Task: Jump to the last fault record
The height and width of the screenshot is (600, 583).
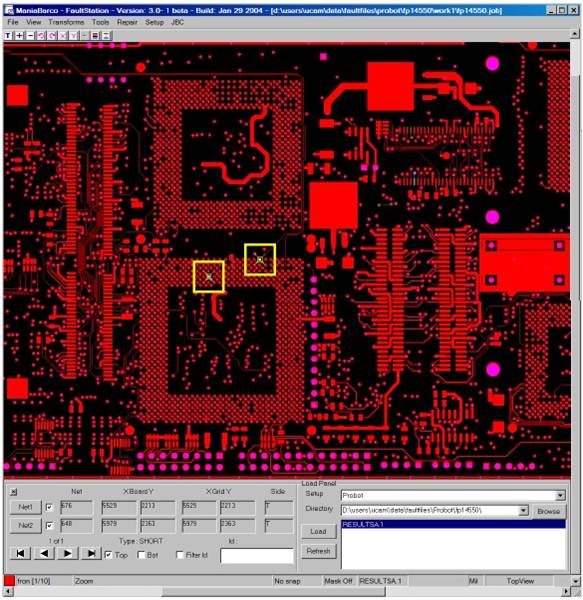Action: (91, 553)
